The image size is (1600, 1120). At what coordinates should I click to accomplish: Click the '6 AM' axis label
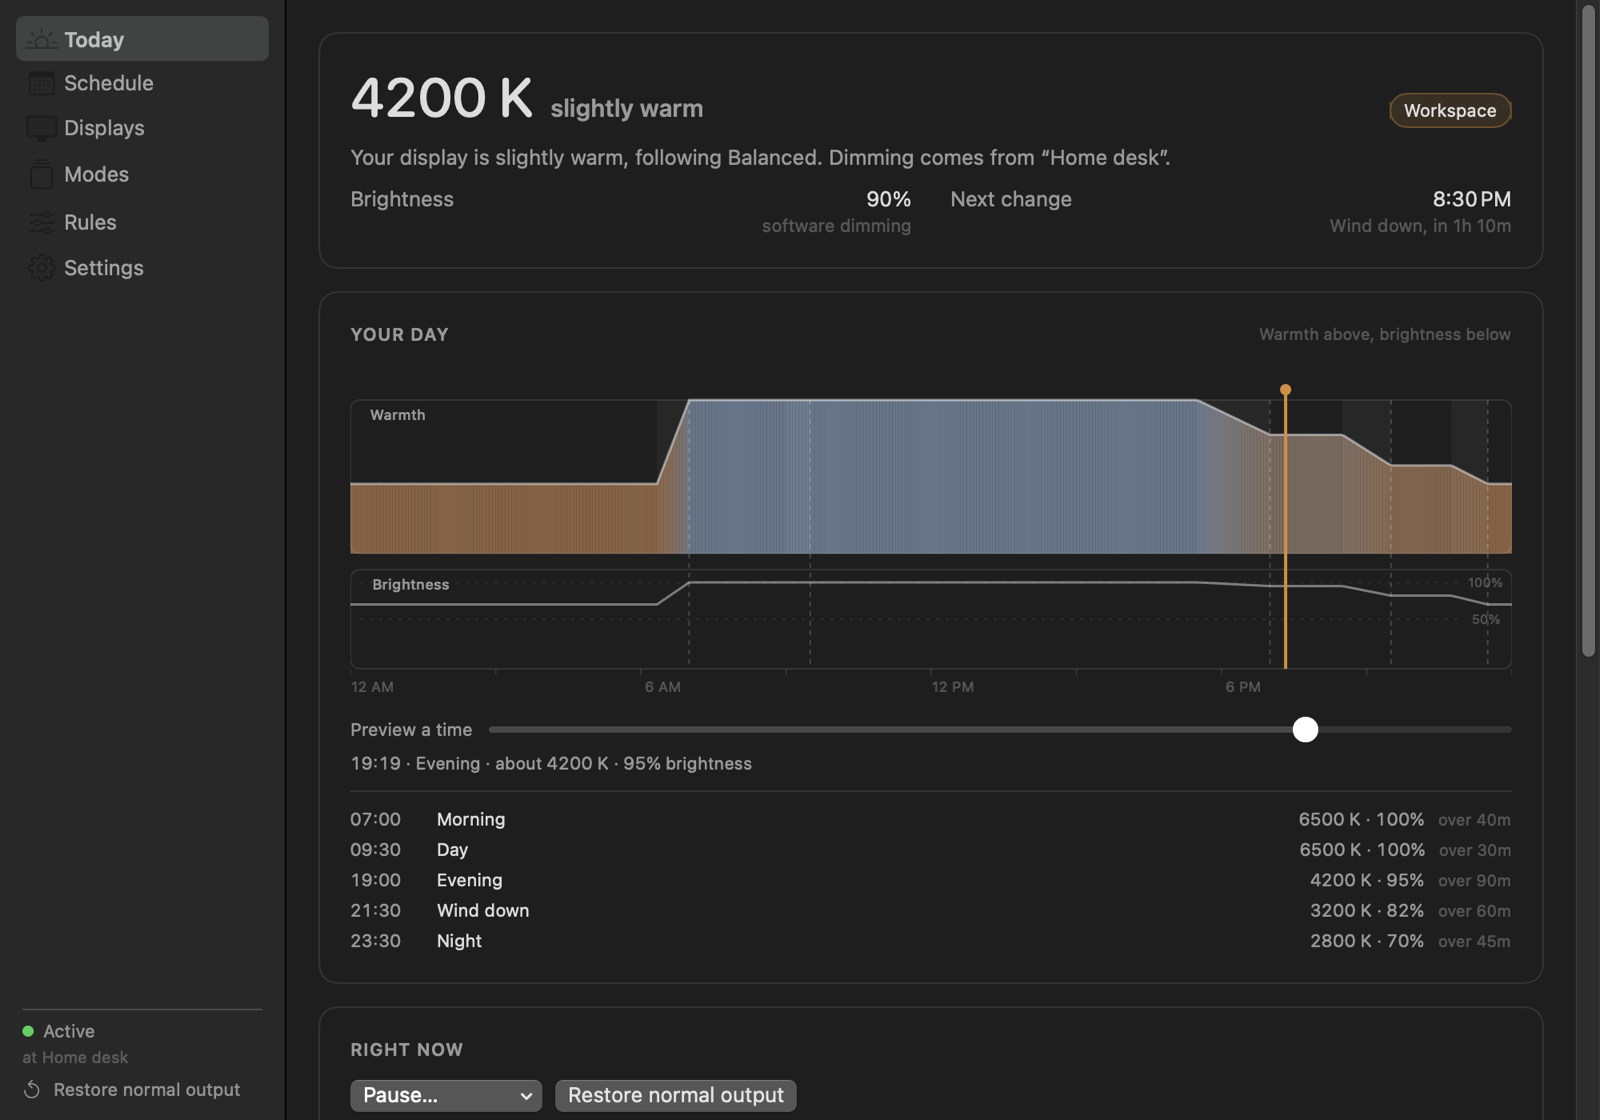[662, 687]
